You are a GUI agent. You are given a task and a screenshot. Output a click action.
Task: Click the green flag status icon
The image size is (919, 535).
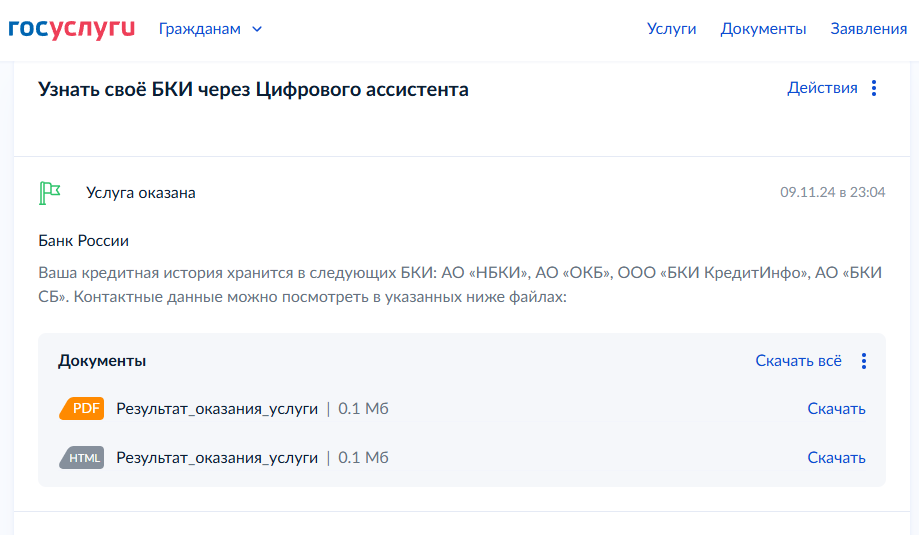[x=50, y=193]
